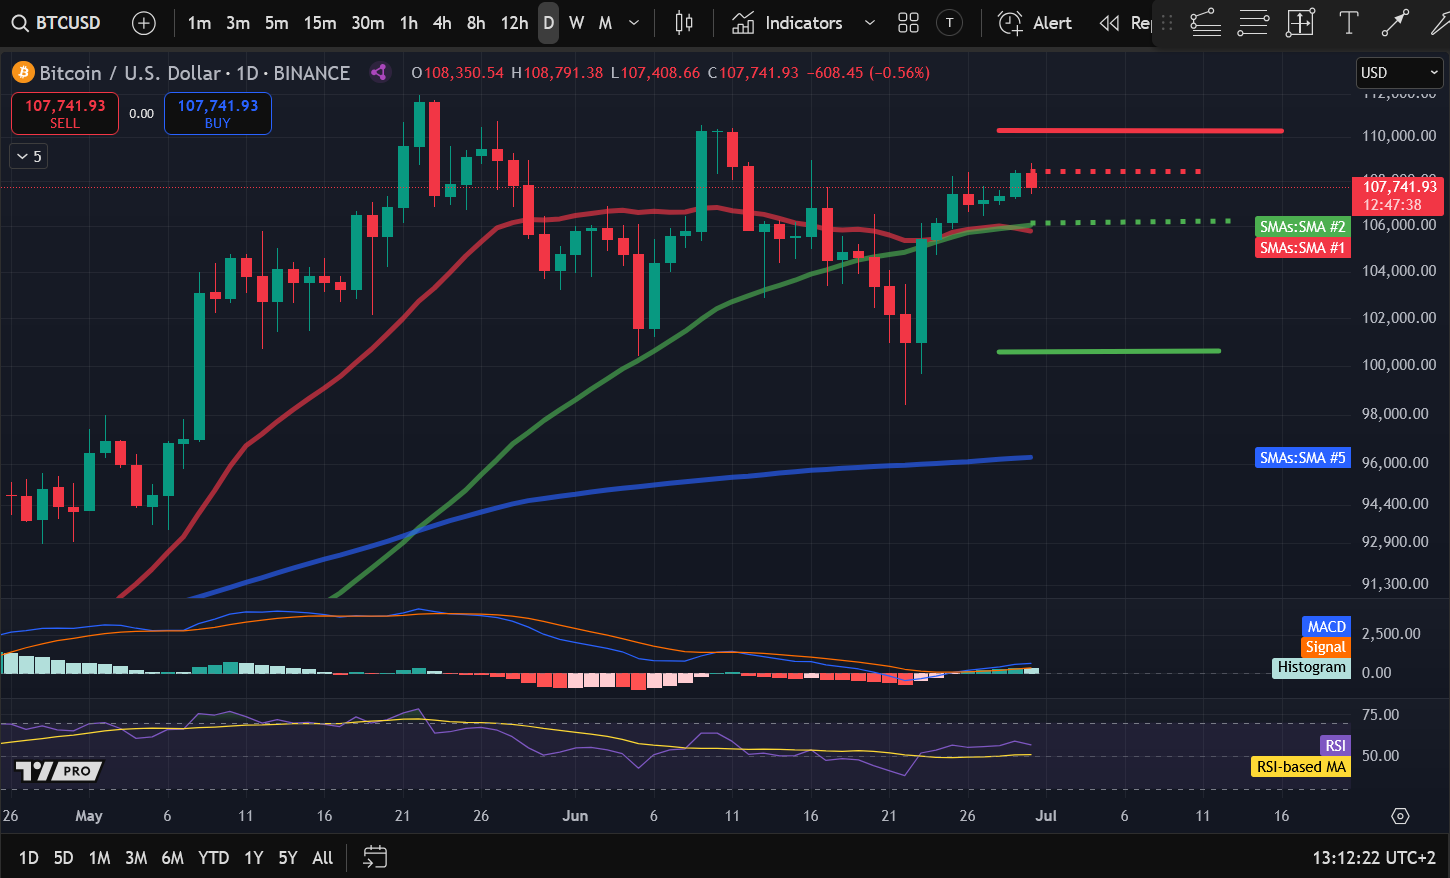Set date range to 5D
Viewport: 1450px width, 878px height.
(x=63, y=857)
